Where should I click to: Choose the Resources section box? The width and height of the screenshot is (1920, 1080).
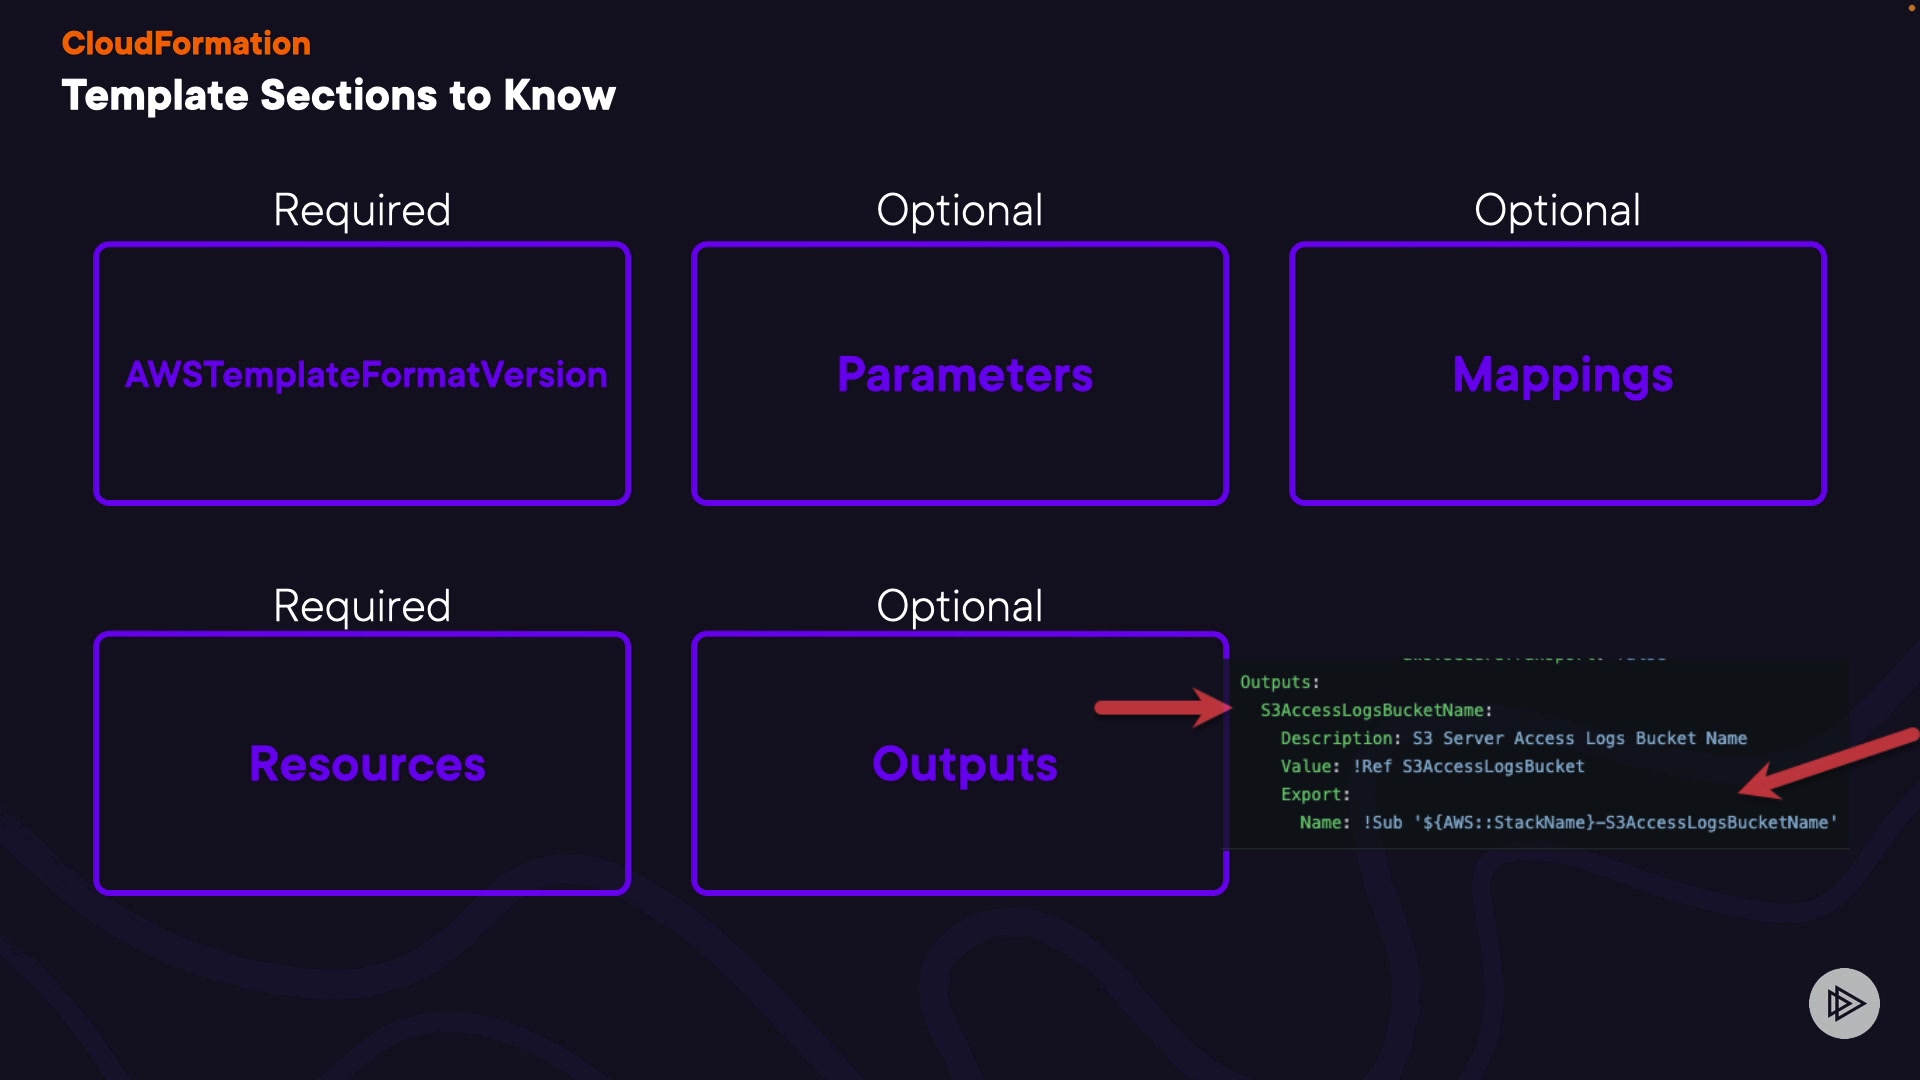[x=362, y=763]
